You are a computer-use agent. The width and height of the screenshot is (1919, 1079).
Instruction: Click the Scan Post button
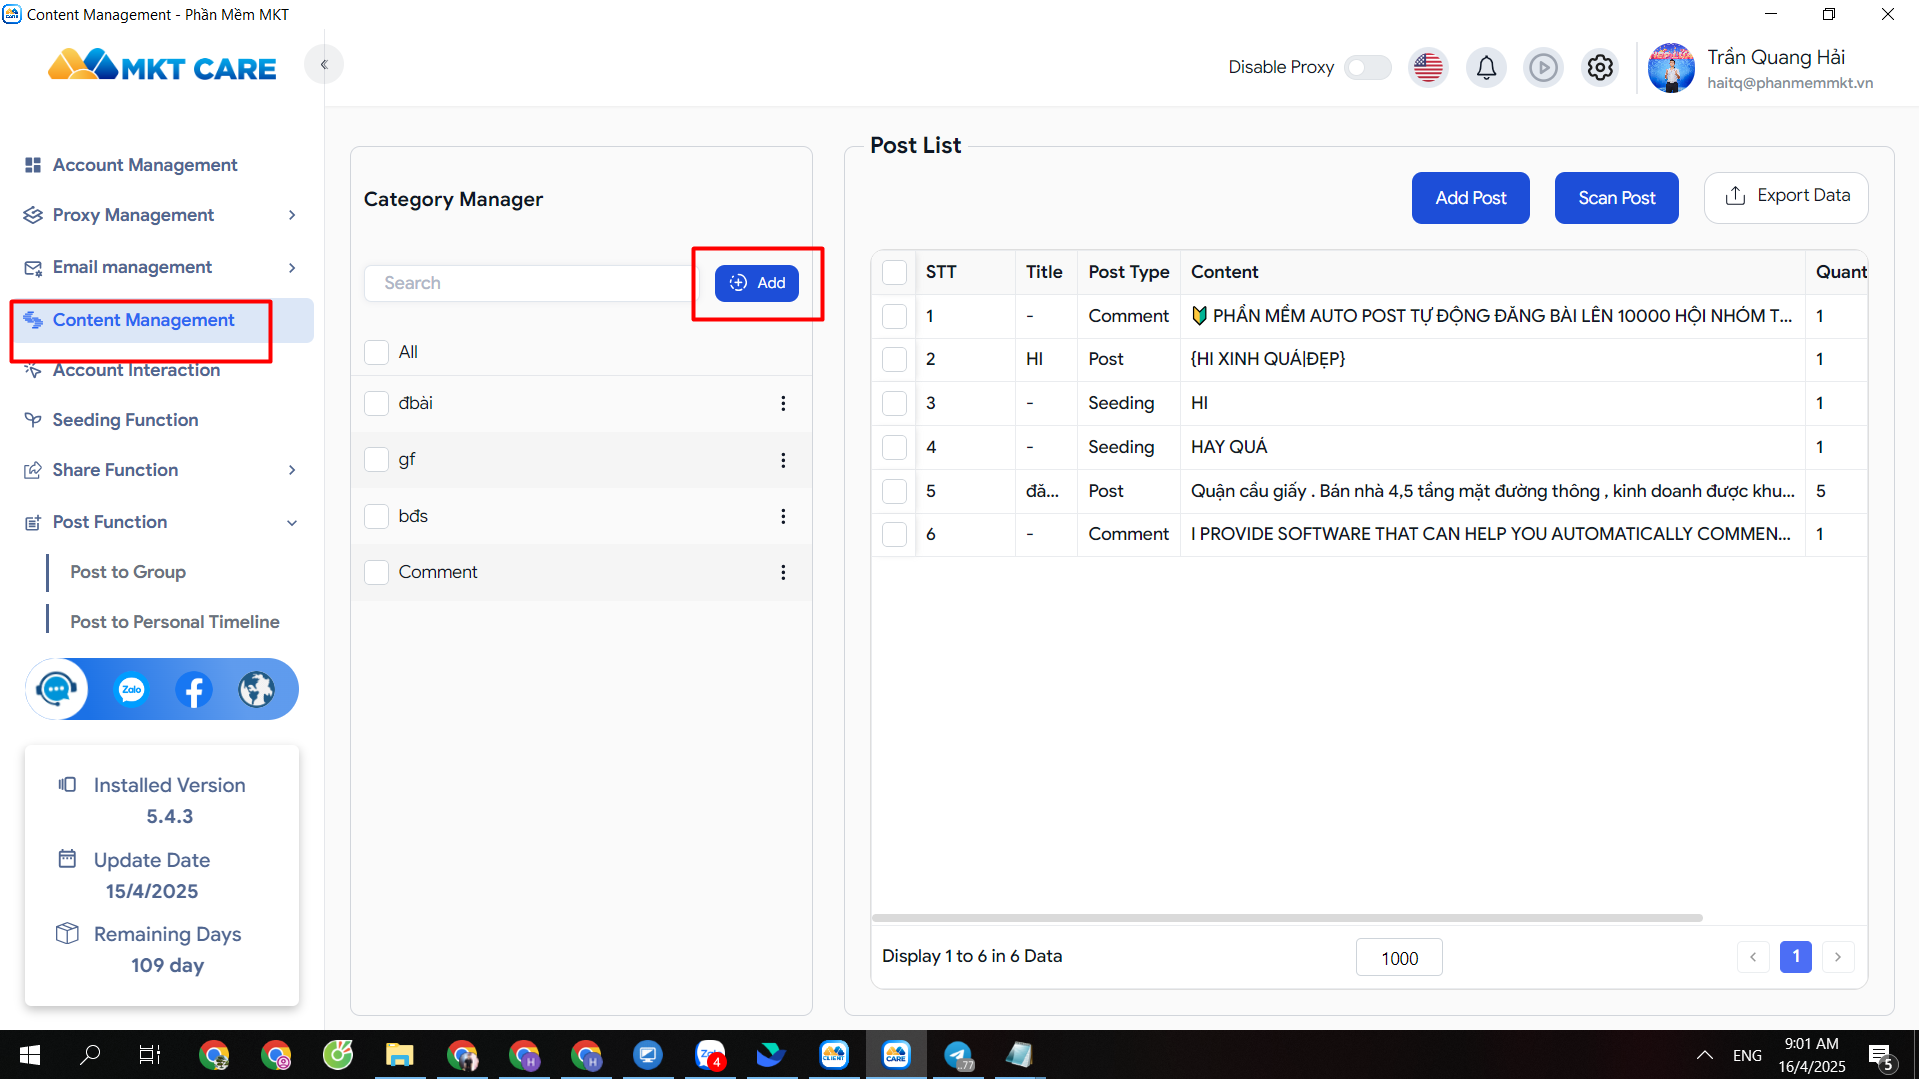1616,198
